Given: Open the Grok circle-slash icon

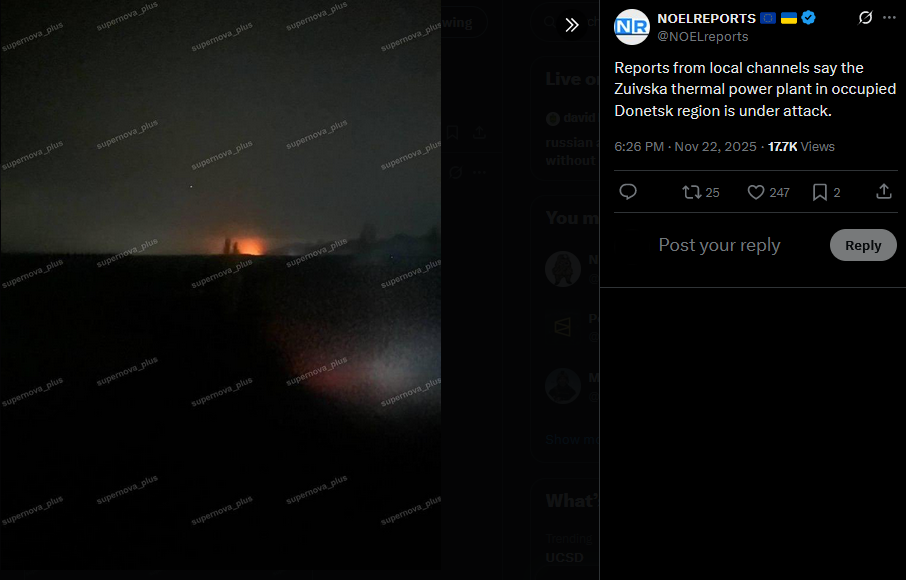Looking at the screenshot, I should coord(865,18).
